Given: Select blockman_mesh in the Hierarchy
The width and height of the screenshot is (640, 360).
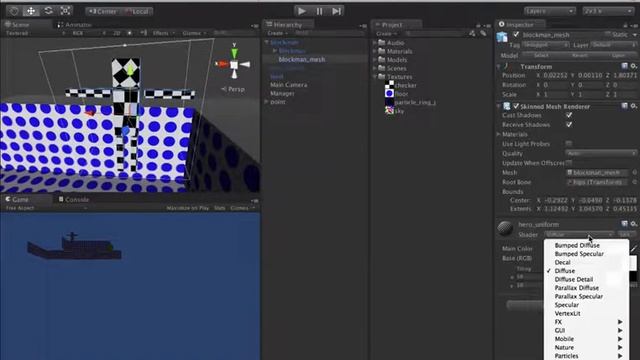Looking at the screenshot, I should pyautogui.click(x=302, y=60).
